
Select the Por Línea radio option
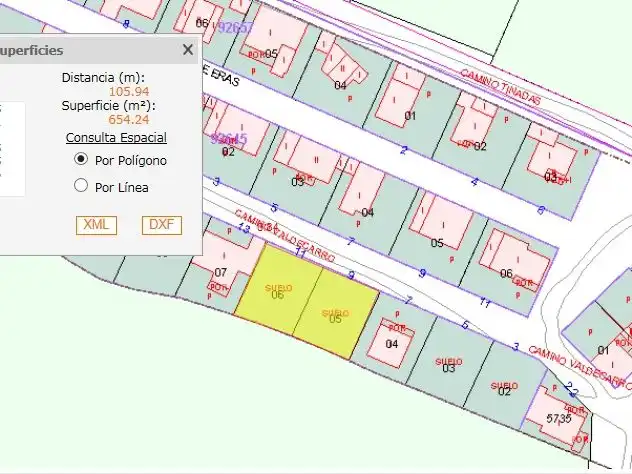[x=81, y=185]
